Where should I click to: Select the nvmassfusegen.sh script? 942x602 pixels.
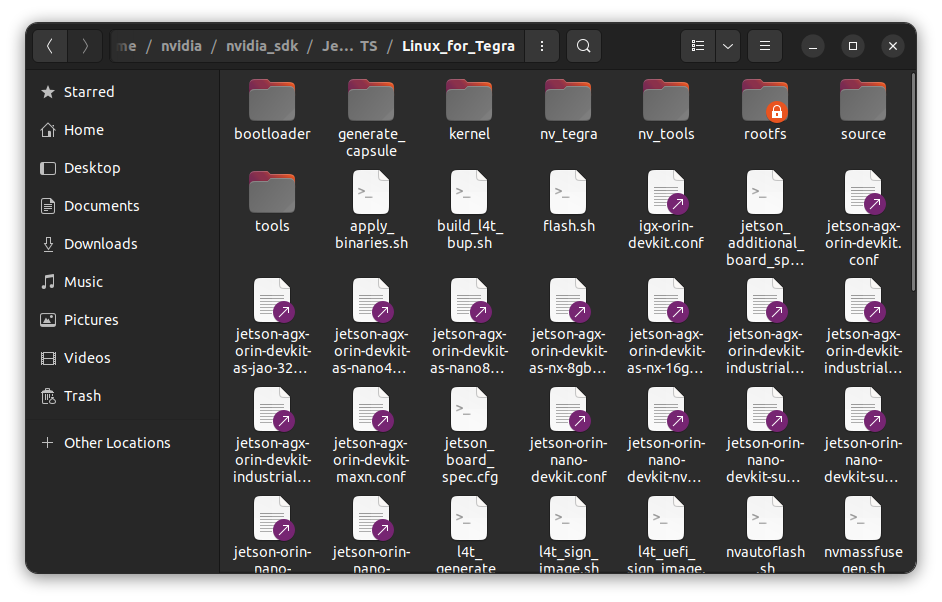863,534
